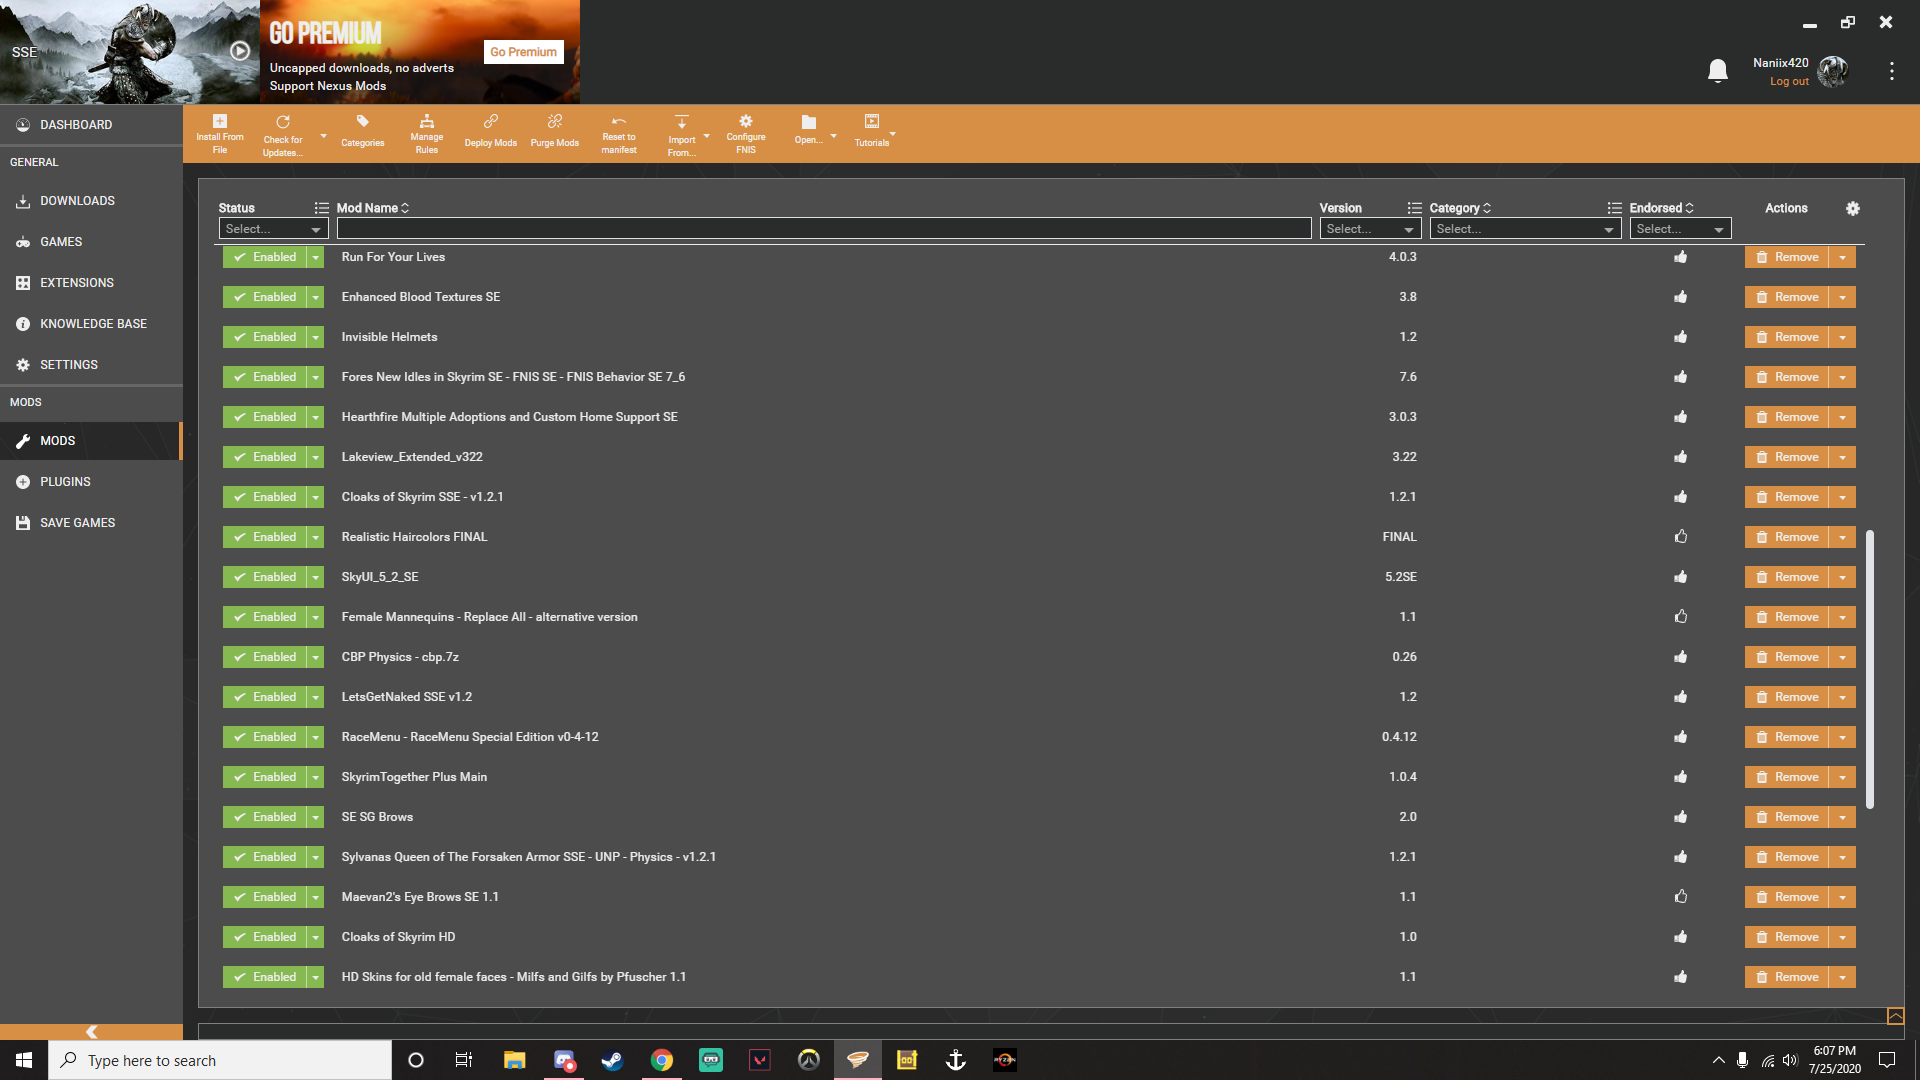Image resolution: width=1920 pixels, height=1080 pixels.
Task: Open Save Games section in sidebar
Action: coord(91,523)
